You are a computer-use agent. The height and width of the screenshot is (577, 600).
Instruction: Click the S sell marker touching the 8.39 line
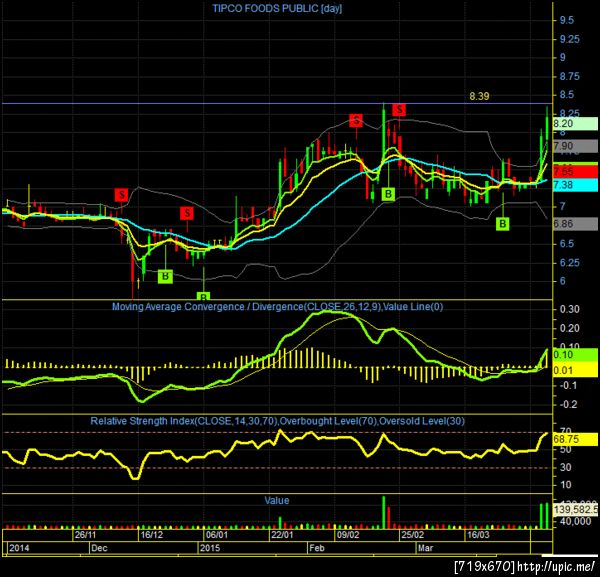399,110
